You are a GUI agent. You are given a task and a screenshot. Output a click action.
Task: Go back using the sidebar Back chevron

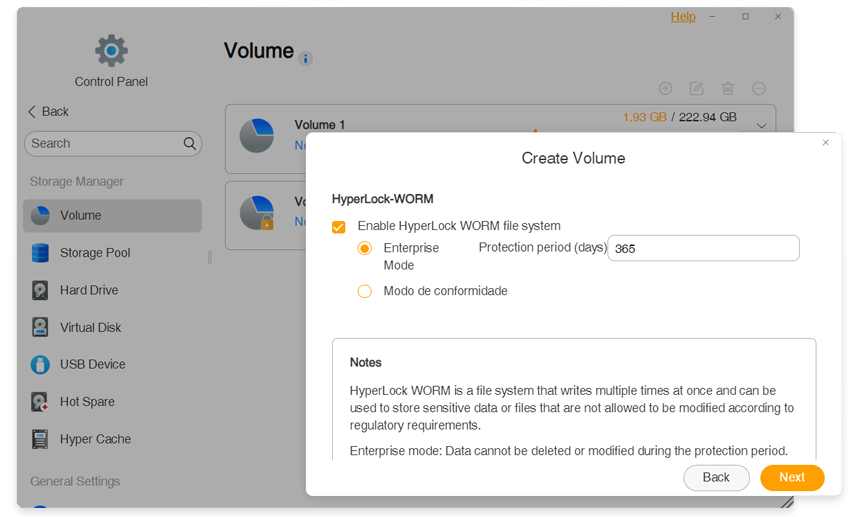(x=32, y=111)
